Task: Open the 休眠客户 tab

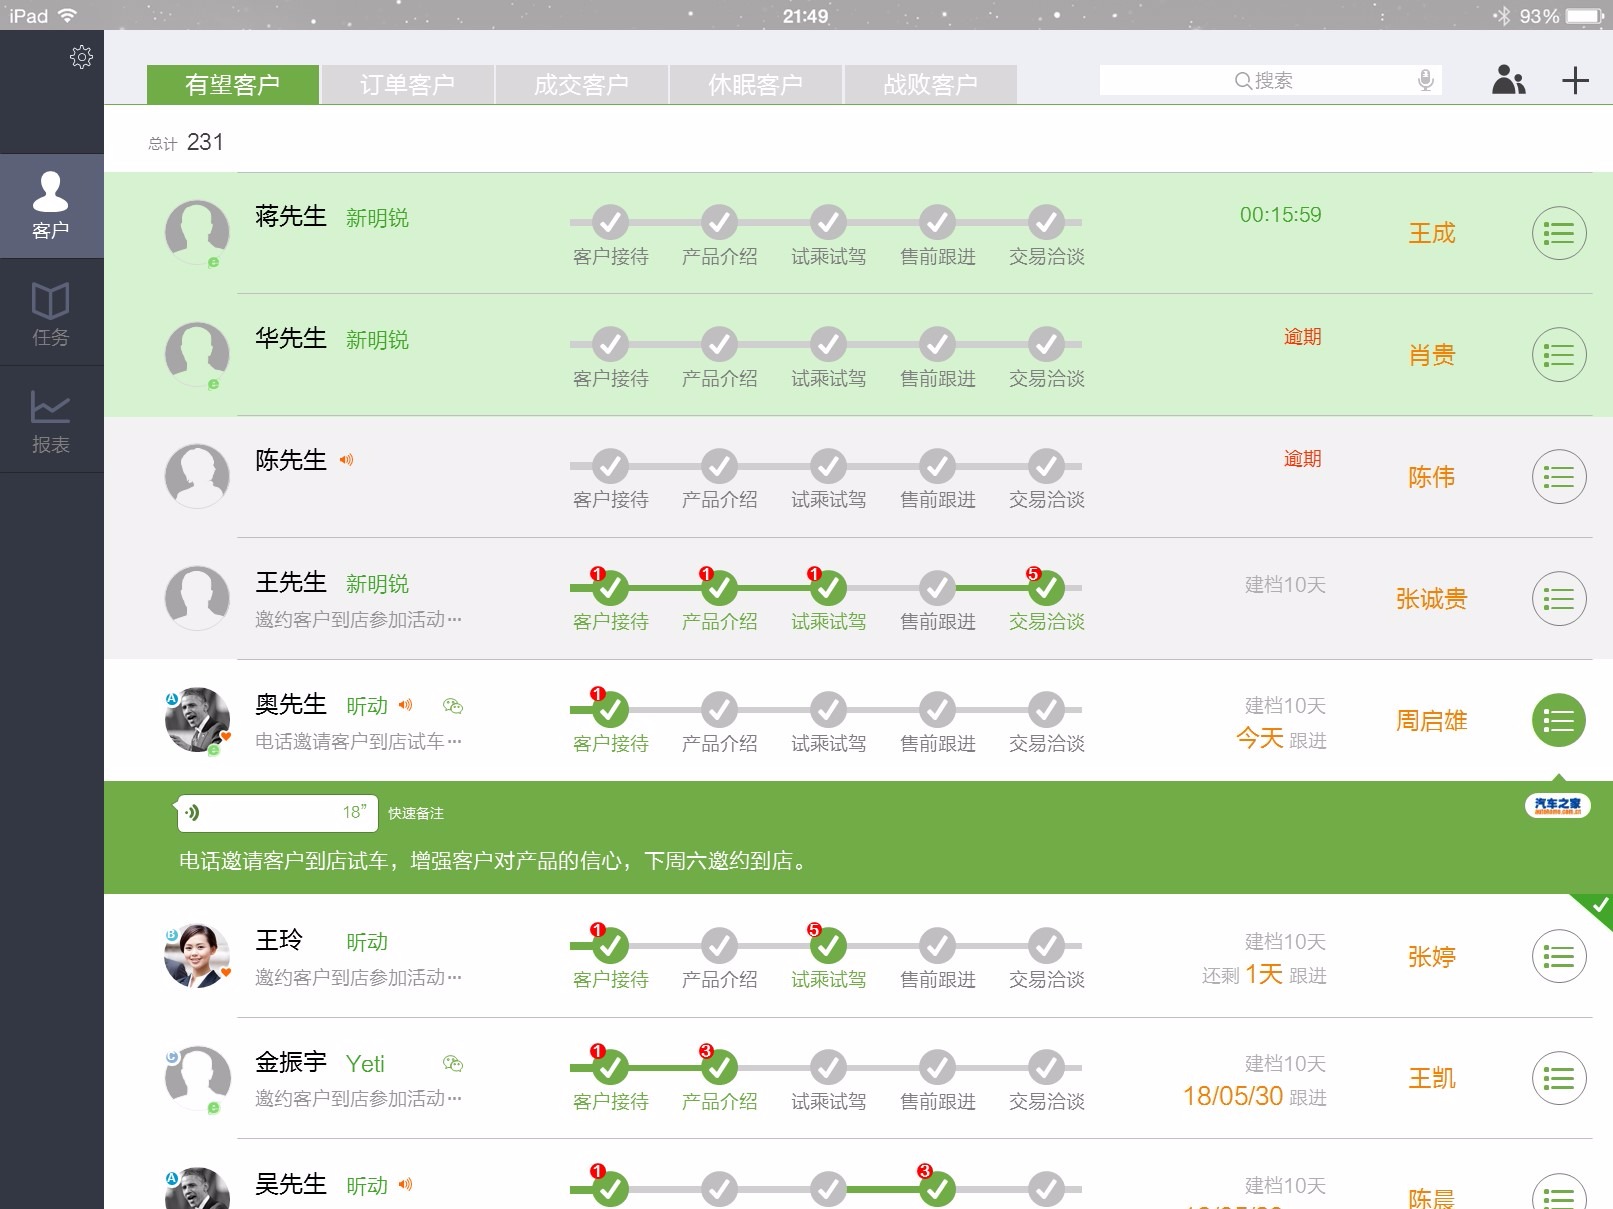Action: (x=756, y=84)
